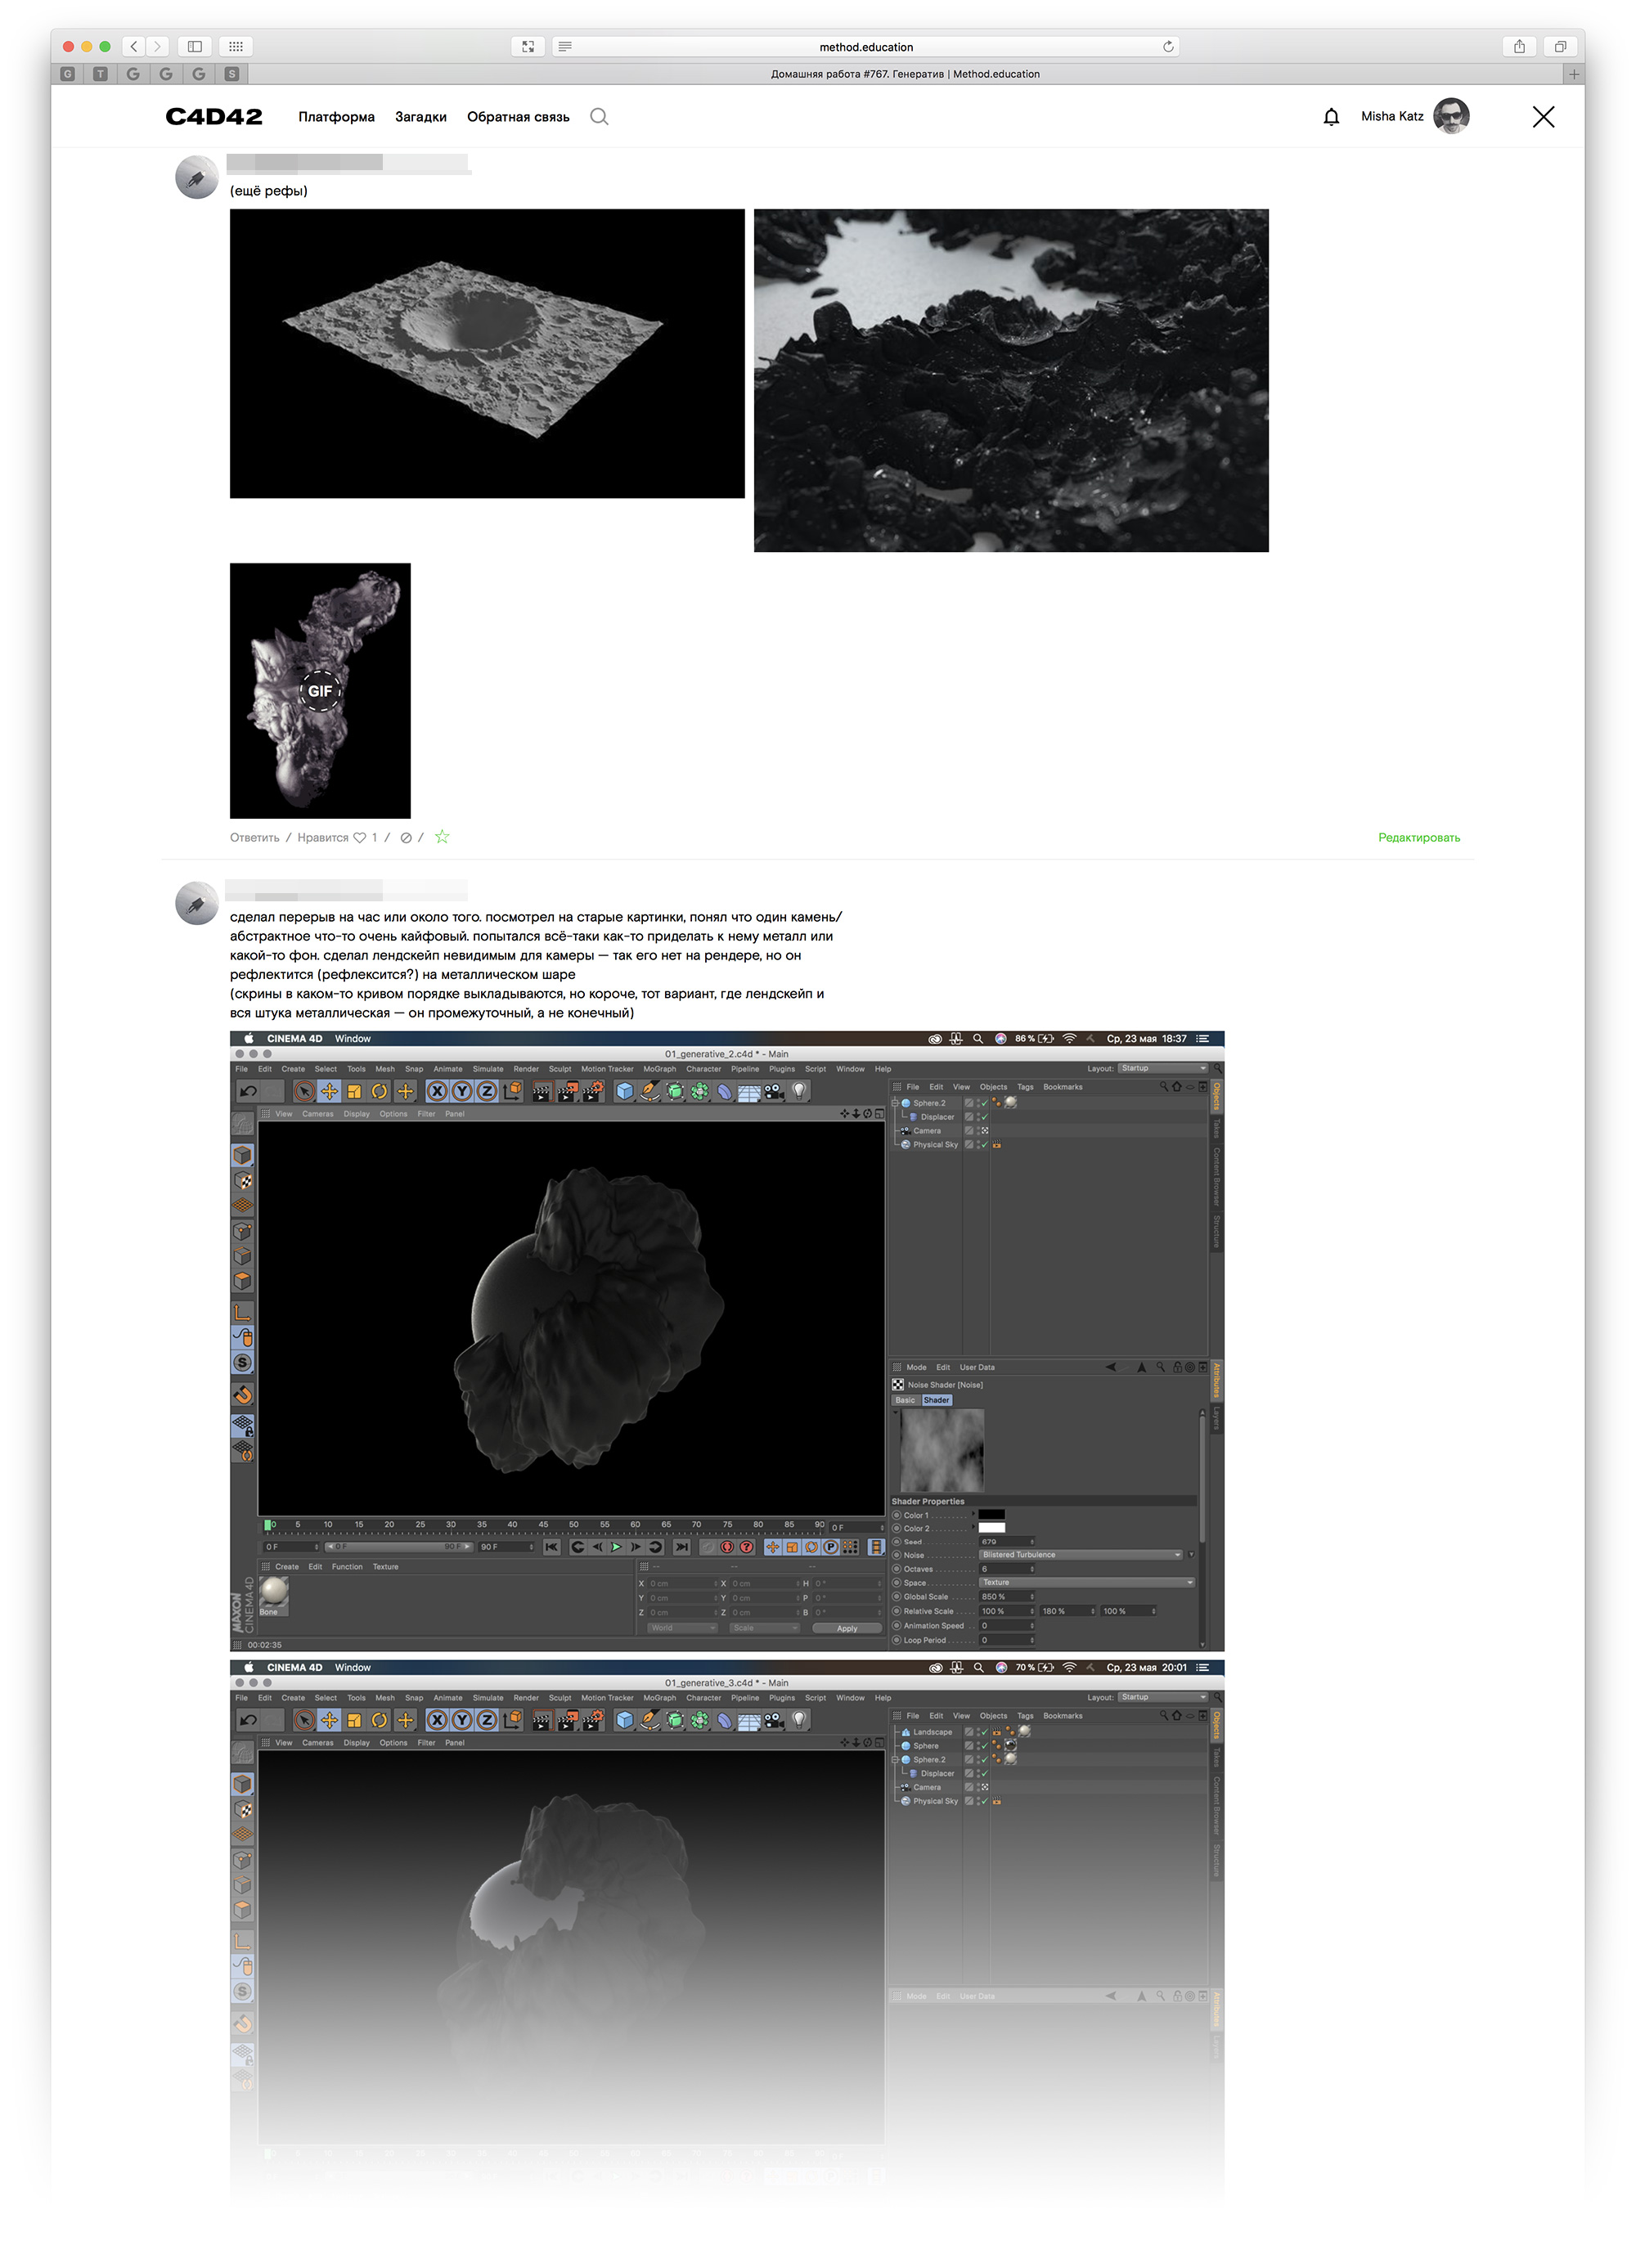Click the Seed value field 679
Screen dimensions: 1636x2268
1006,1541
